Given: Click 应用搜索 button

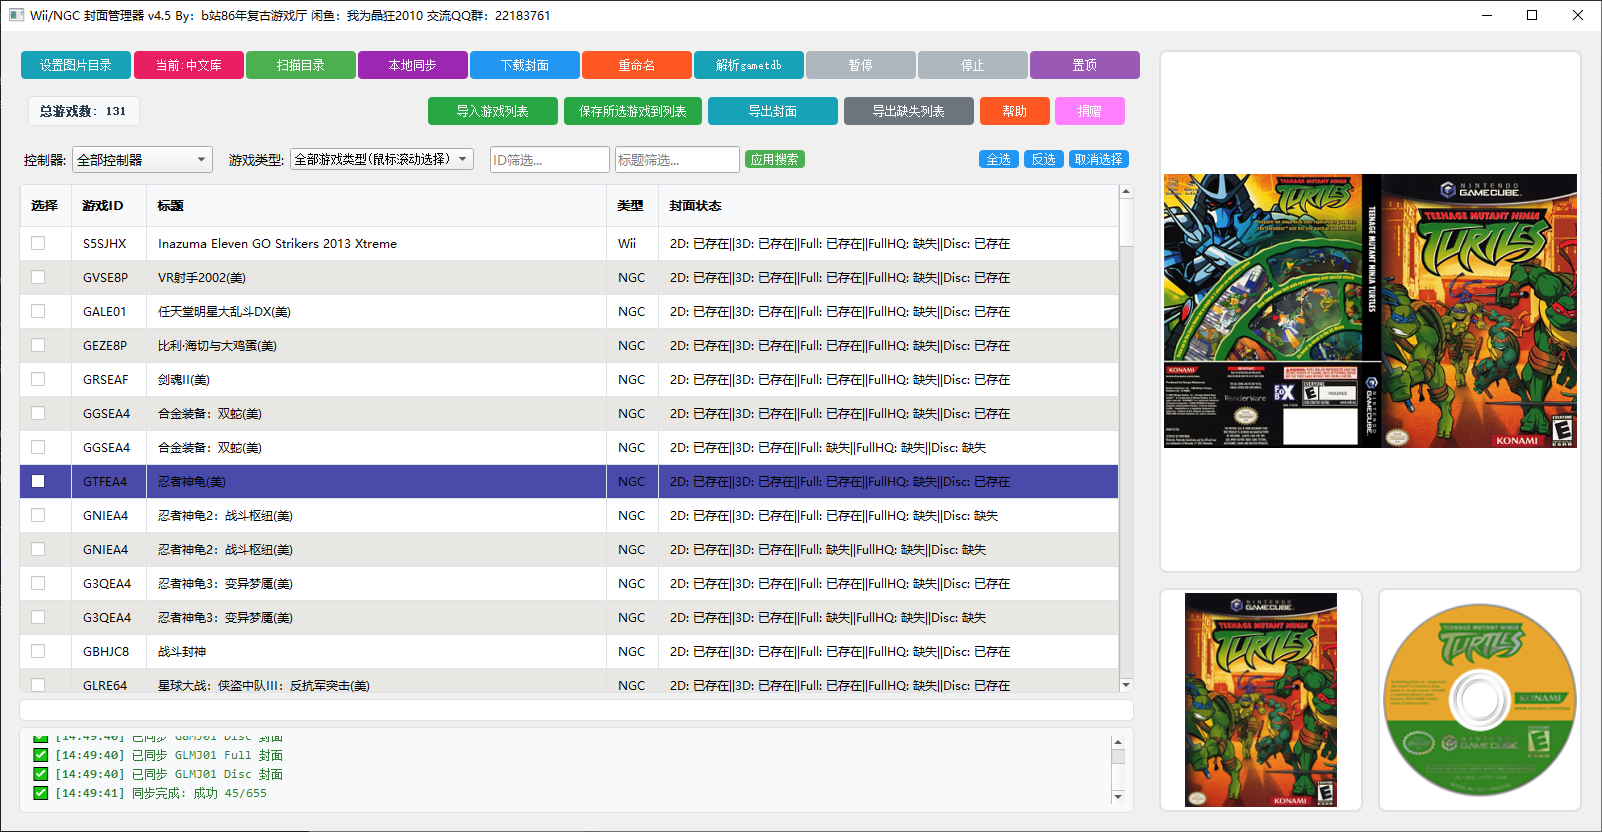Looking at the screenshot, I should coord(775,159).
